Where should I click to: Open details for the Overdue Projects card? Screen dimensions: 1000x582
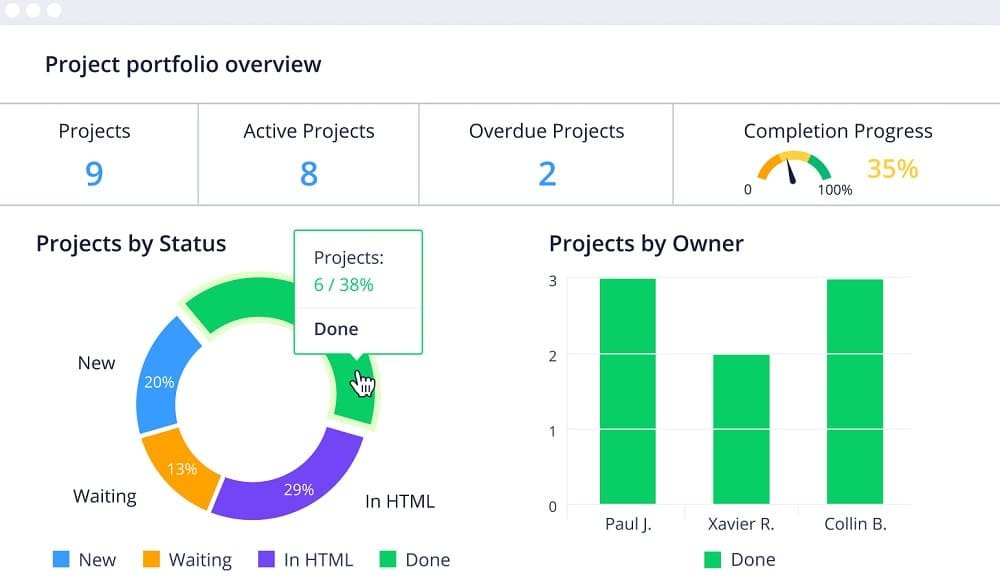coord(546,153)
